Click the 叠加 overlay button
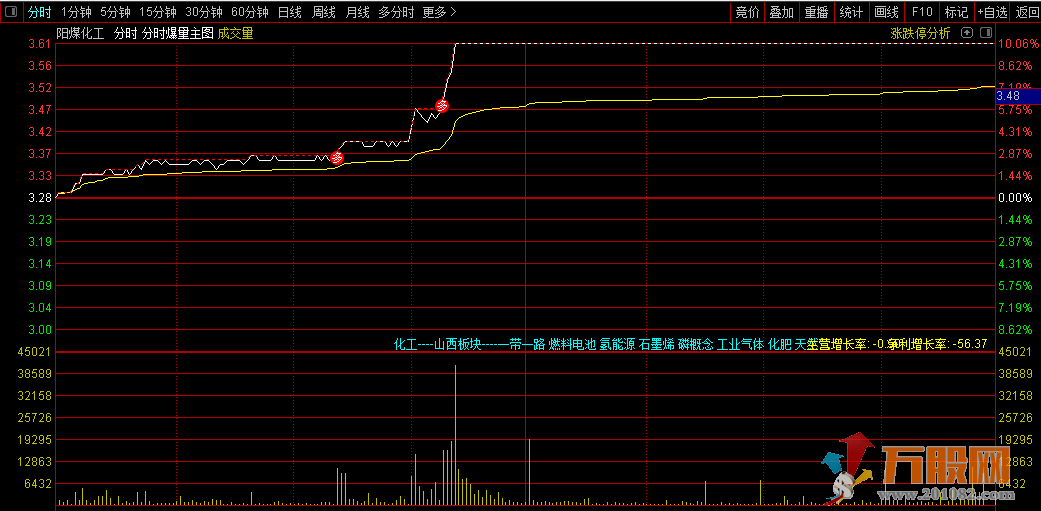Viewport: 1041px width, 511px height. [x=781, y=12]
